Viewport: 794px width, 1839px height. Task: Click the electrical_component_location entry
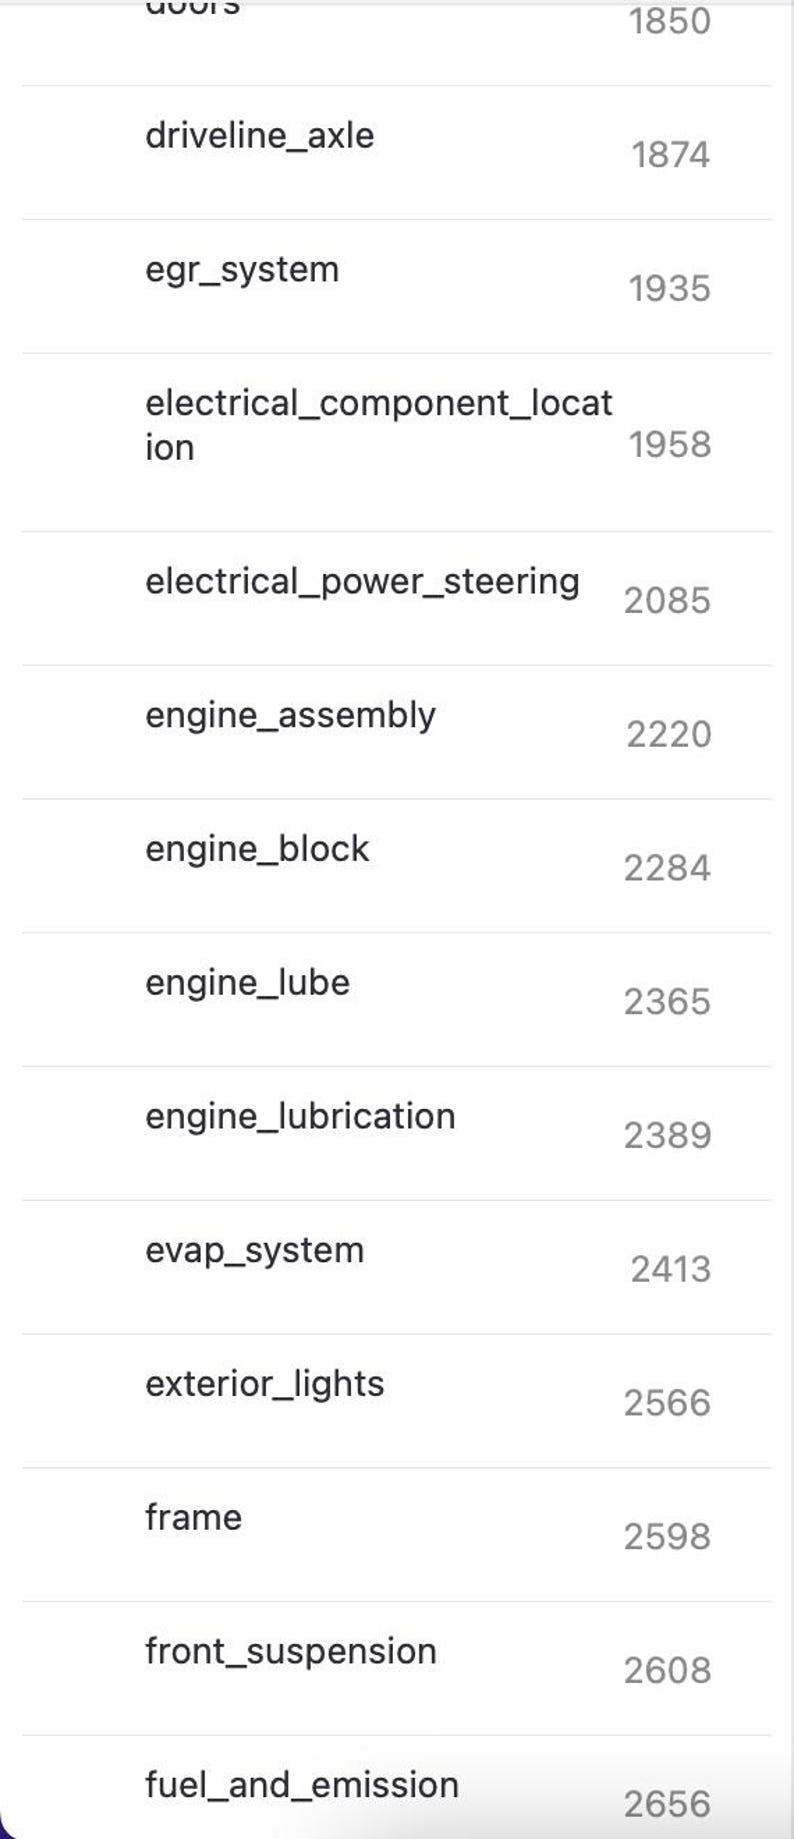pyautogui.click(x=378, y=425)
